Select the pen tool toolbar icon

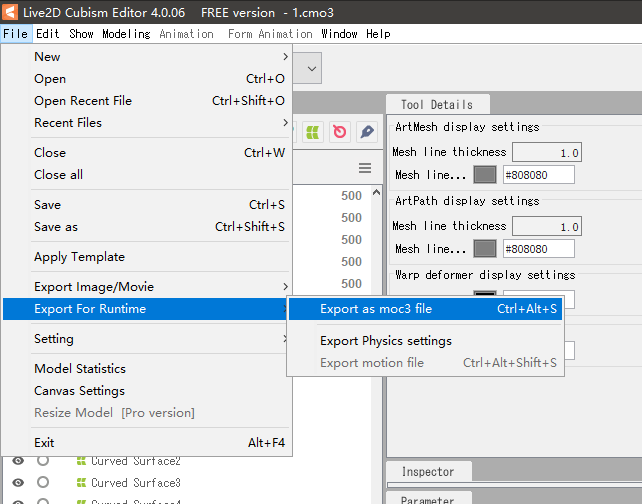(x=367, y=132)
